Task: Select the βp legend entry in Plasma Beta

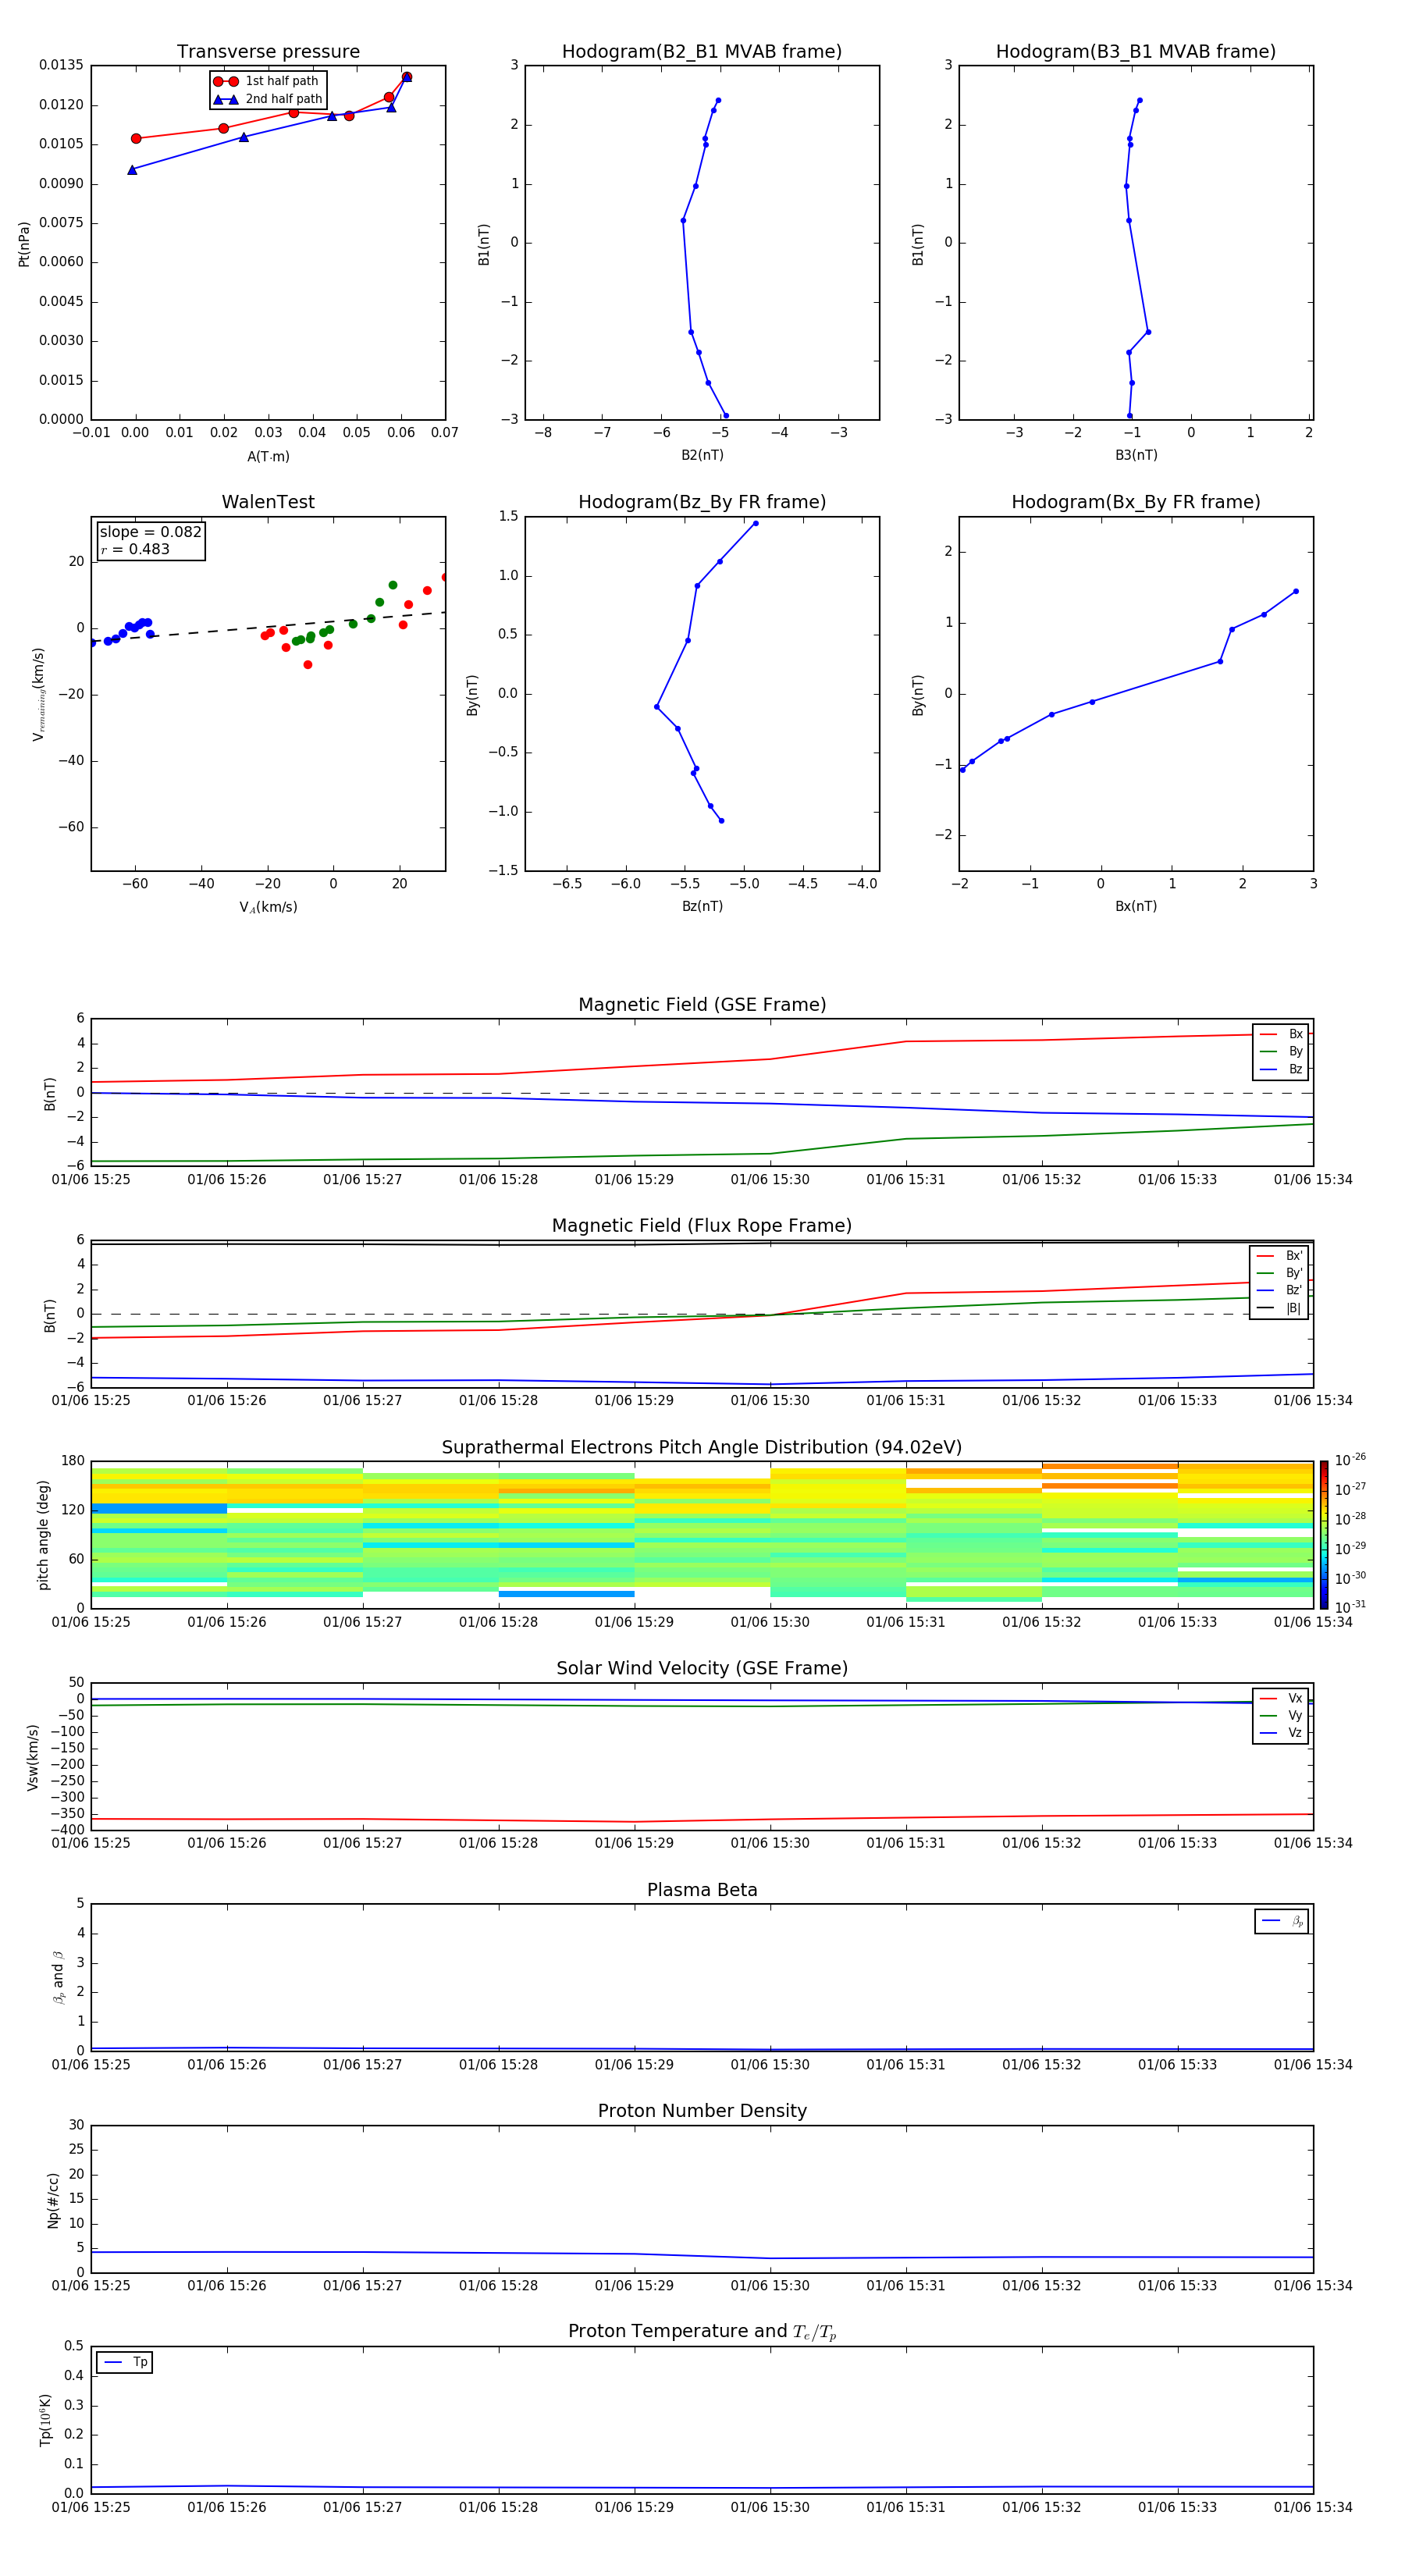Action: point(1282,1921)
